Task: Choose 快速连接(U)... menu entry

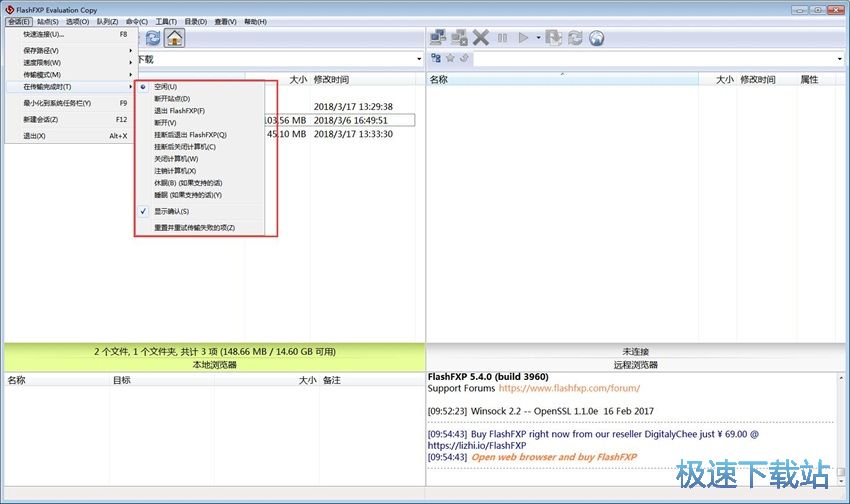Action: (70, 34)
